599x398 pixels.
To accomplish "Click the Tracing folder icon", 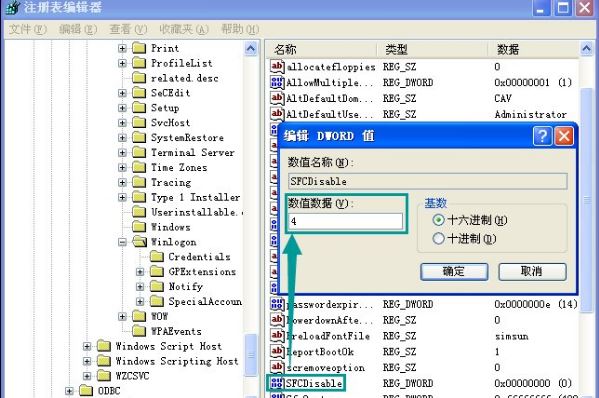I will (x=139, y=182).
